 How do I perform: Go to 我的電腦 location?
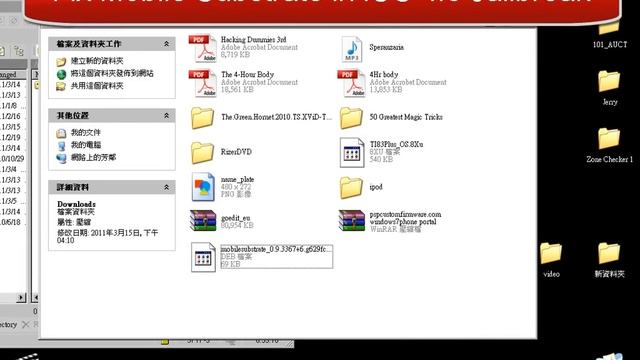coord(86,145)
